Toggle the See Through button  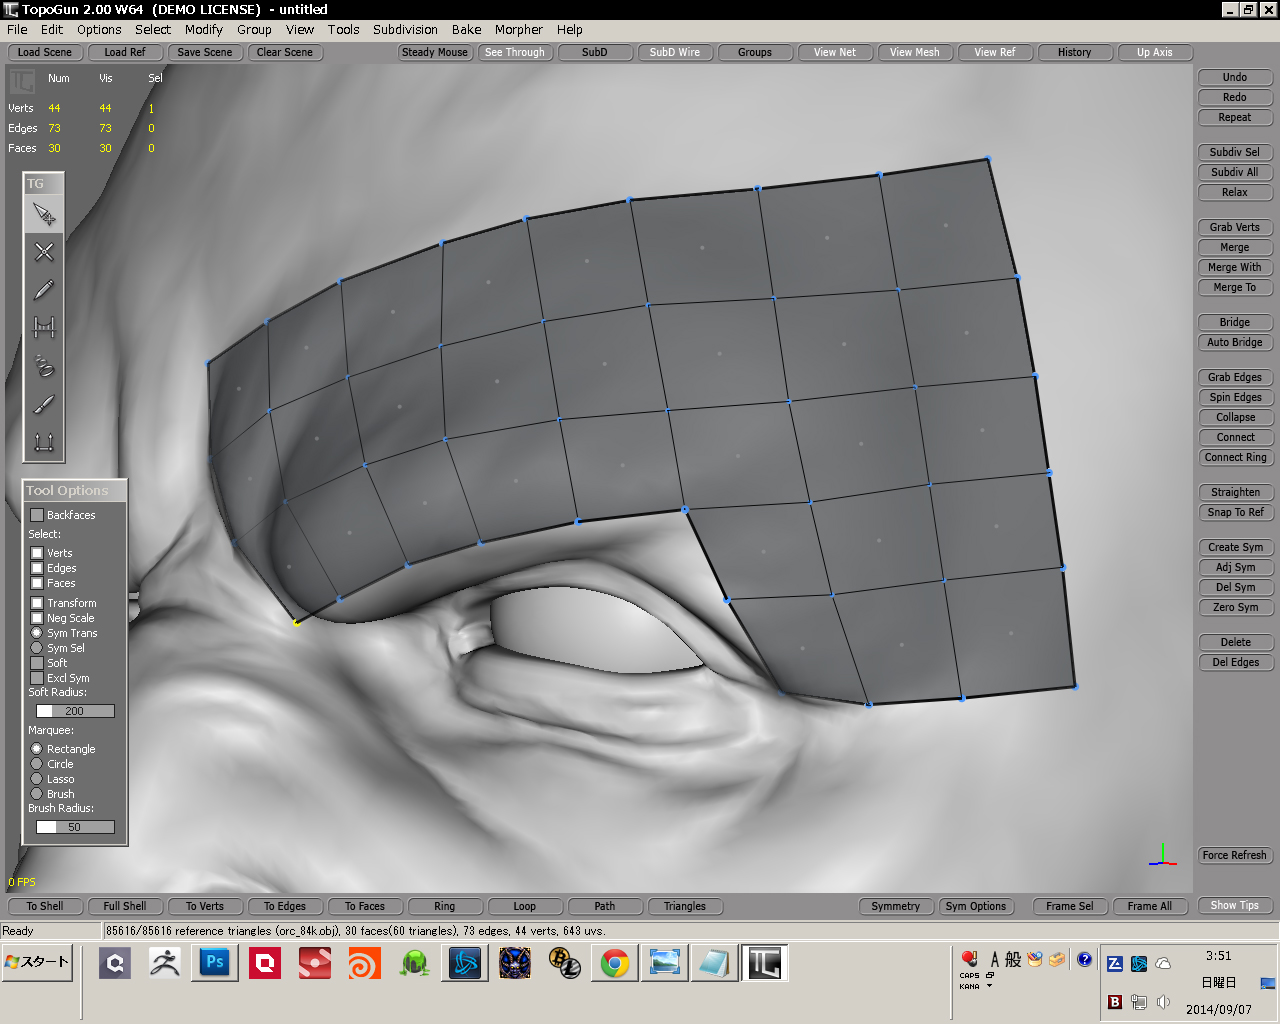tap(515, 52)
